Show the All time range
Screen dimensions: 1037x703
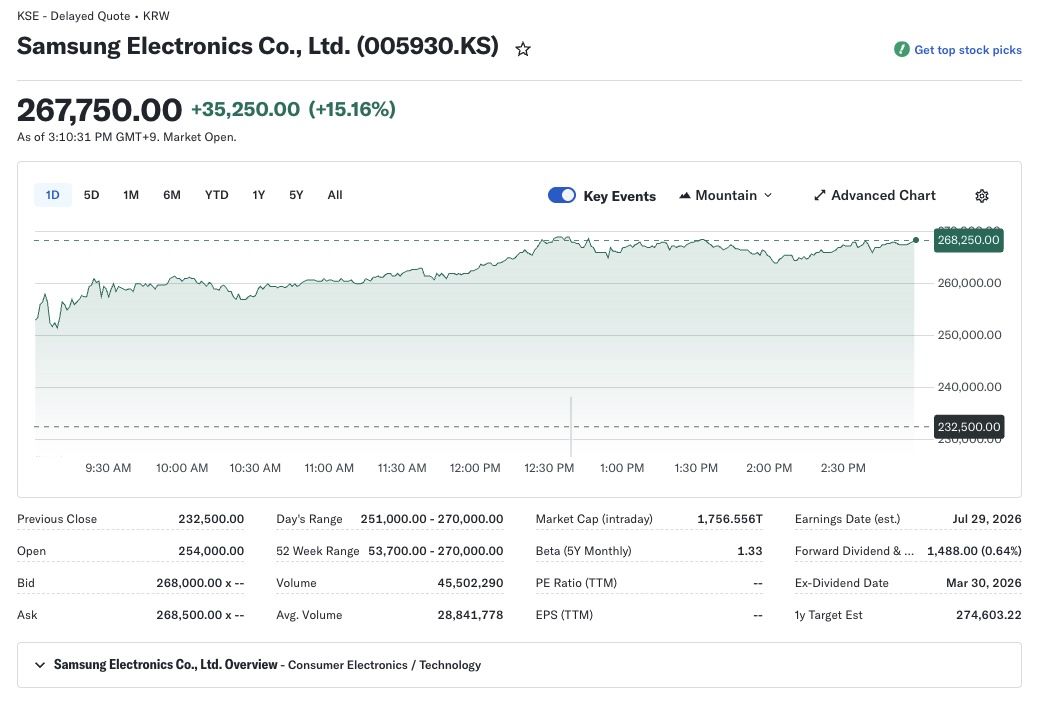click(x=335, y=195)
